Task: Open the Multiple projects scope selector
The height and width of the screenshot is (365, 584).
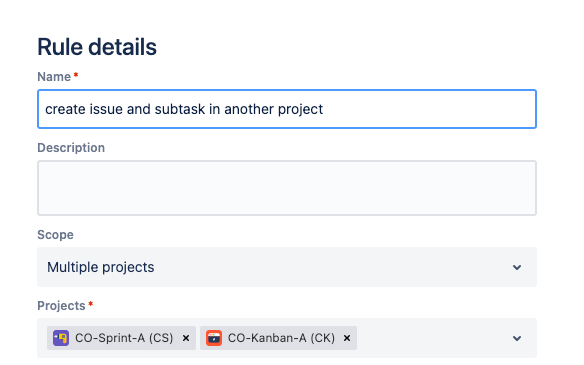Action: [287, 267]
